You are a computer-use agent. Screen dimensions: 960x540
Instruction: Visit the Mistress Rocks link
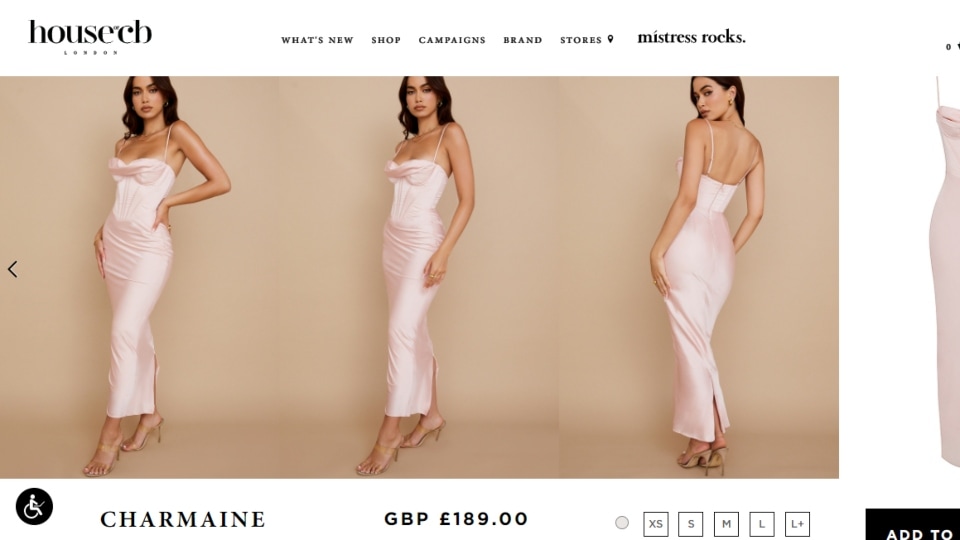691,37
